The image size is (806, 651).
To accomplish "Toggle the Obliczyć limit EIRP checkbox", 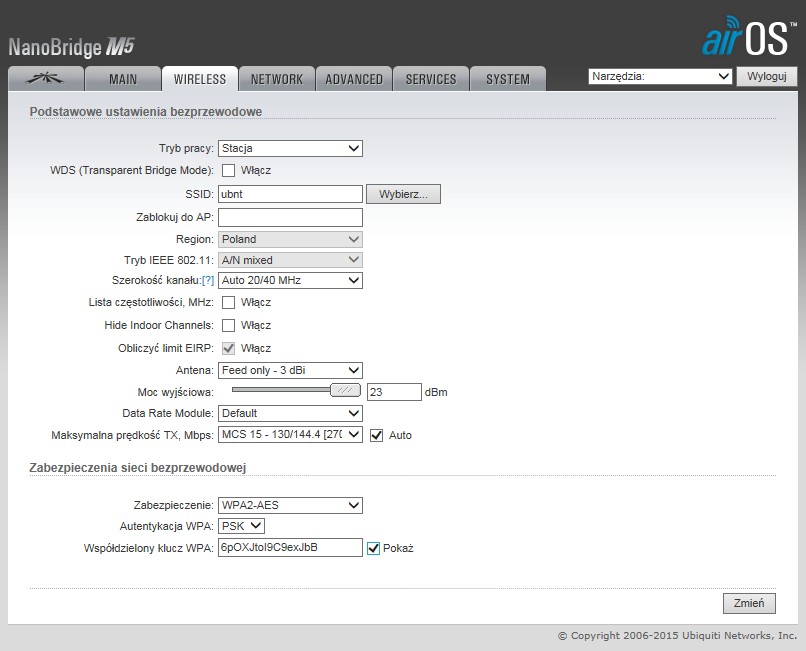I will pos(228,348).
